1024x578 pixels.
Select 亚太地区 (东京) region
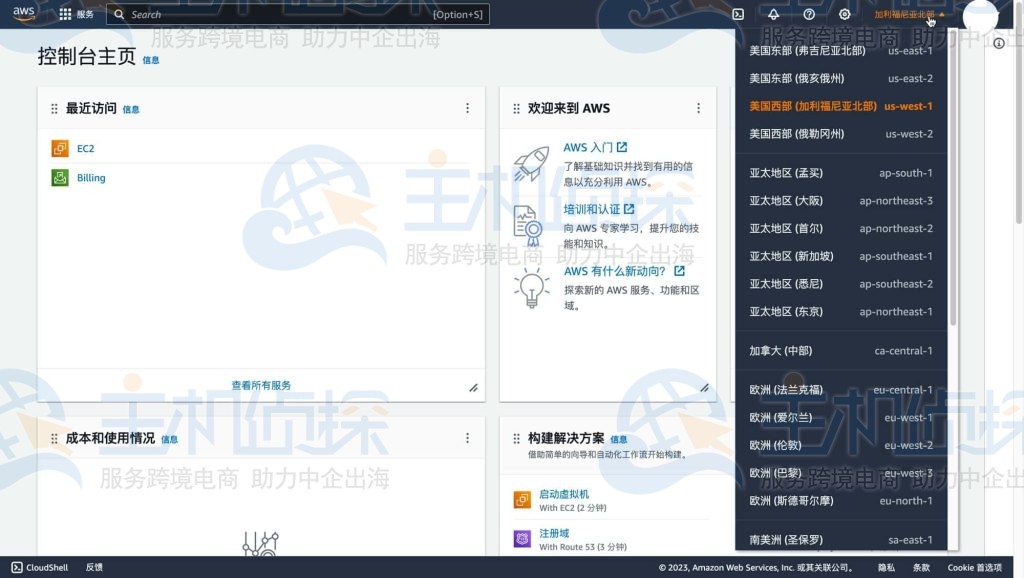840,311
